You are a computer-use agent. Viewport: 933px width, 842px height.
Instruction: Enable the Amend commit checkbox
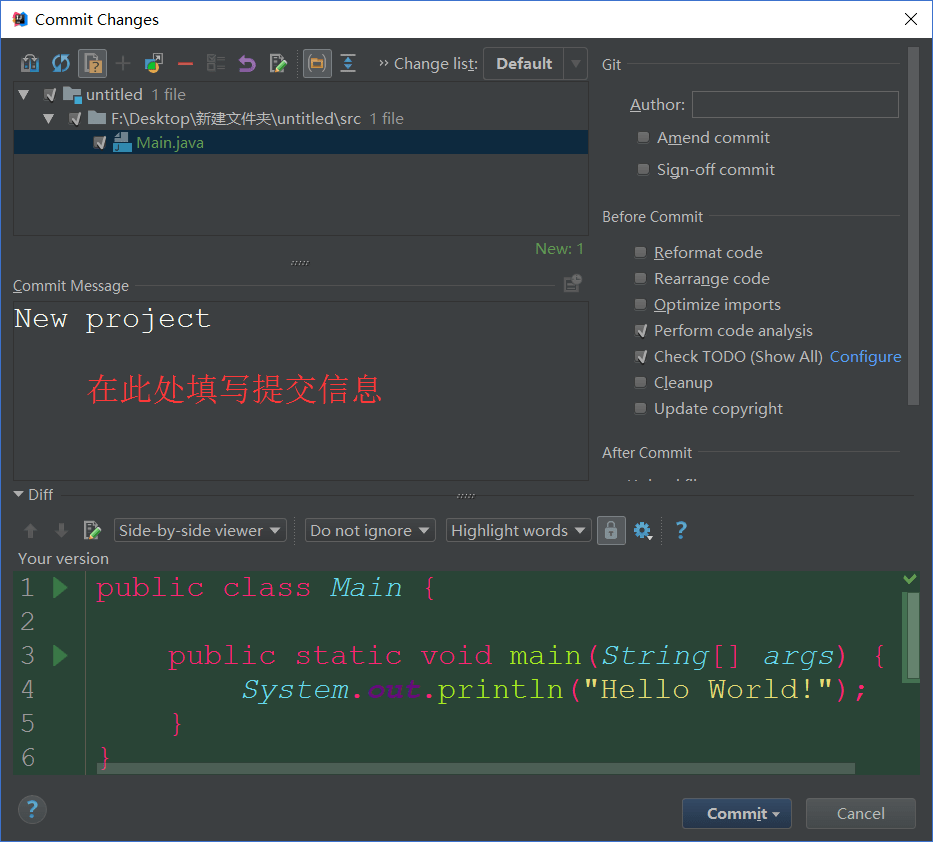pyautogui.click(x=643, y=138)
